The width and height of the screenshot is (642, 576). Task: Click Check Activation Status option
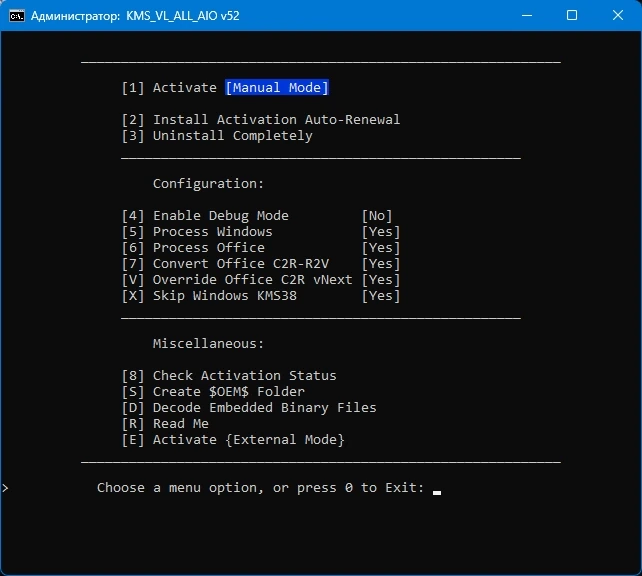pyautogui.click(x=229, y=375)
